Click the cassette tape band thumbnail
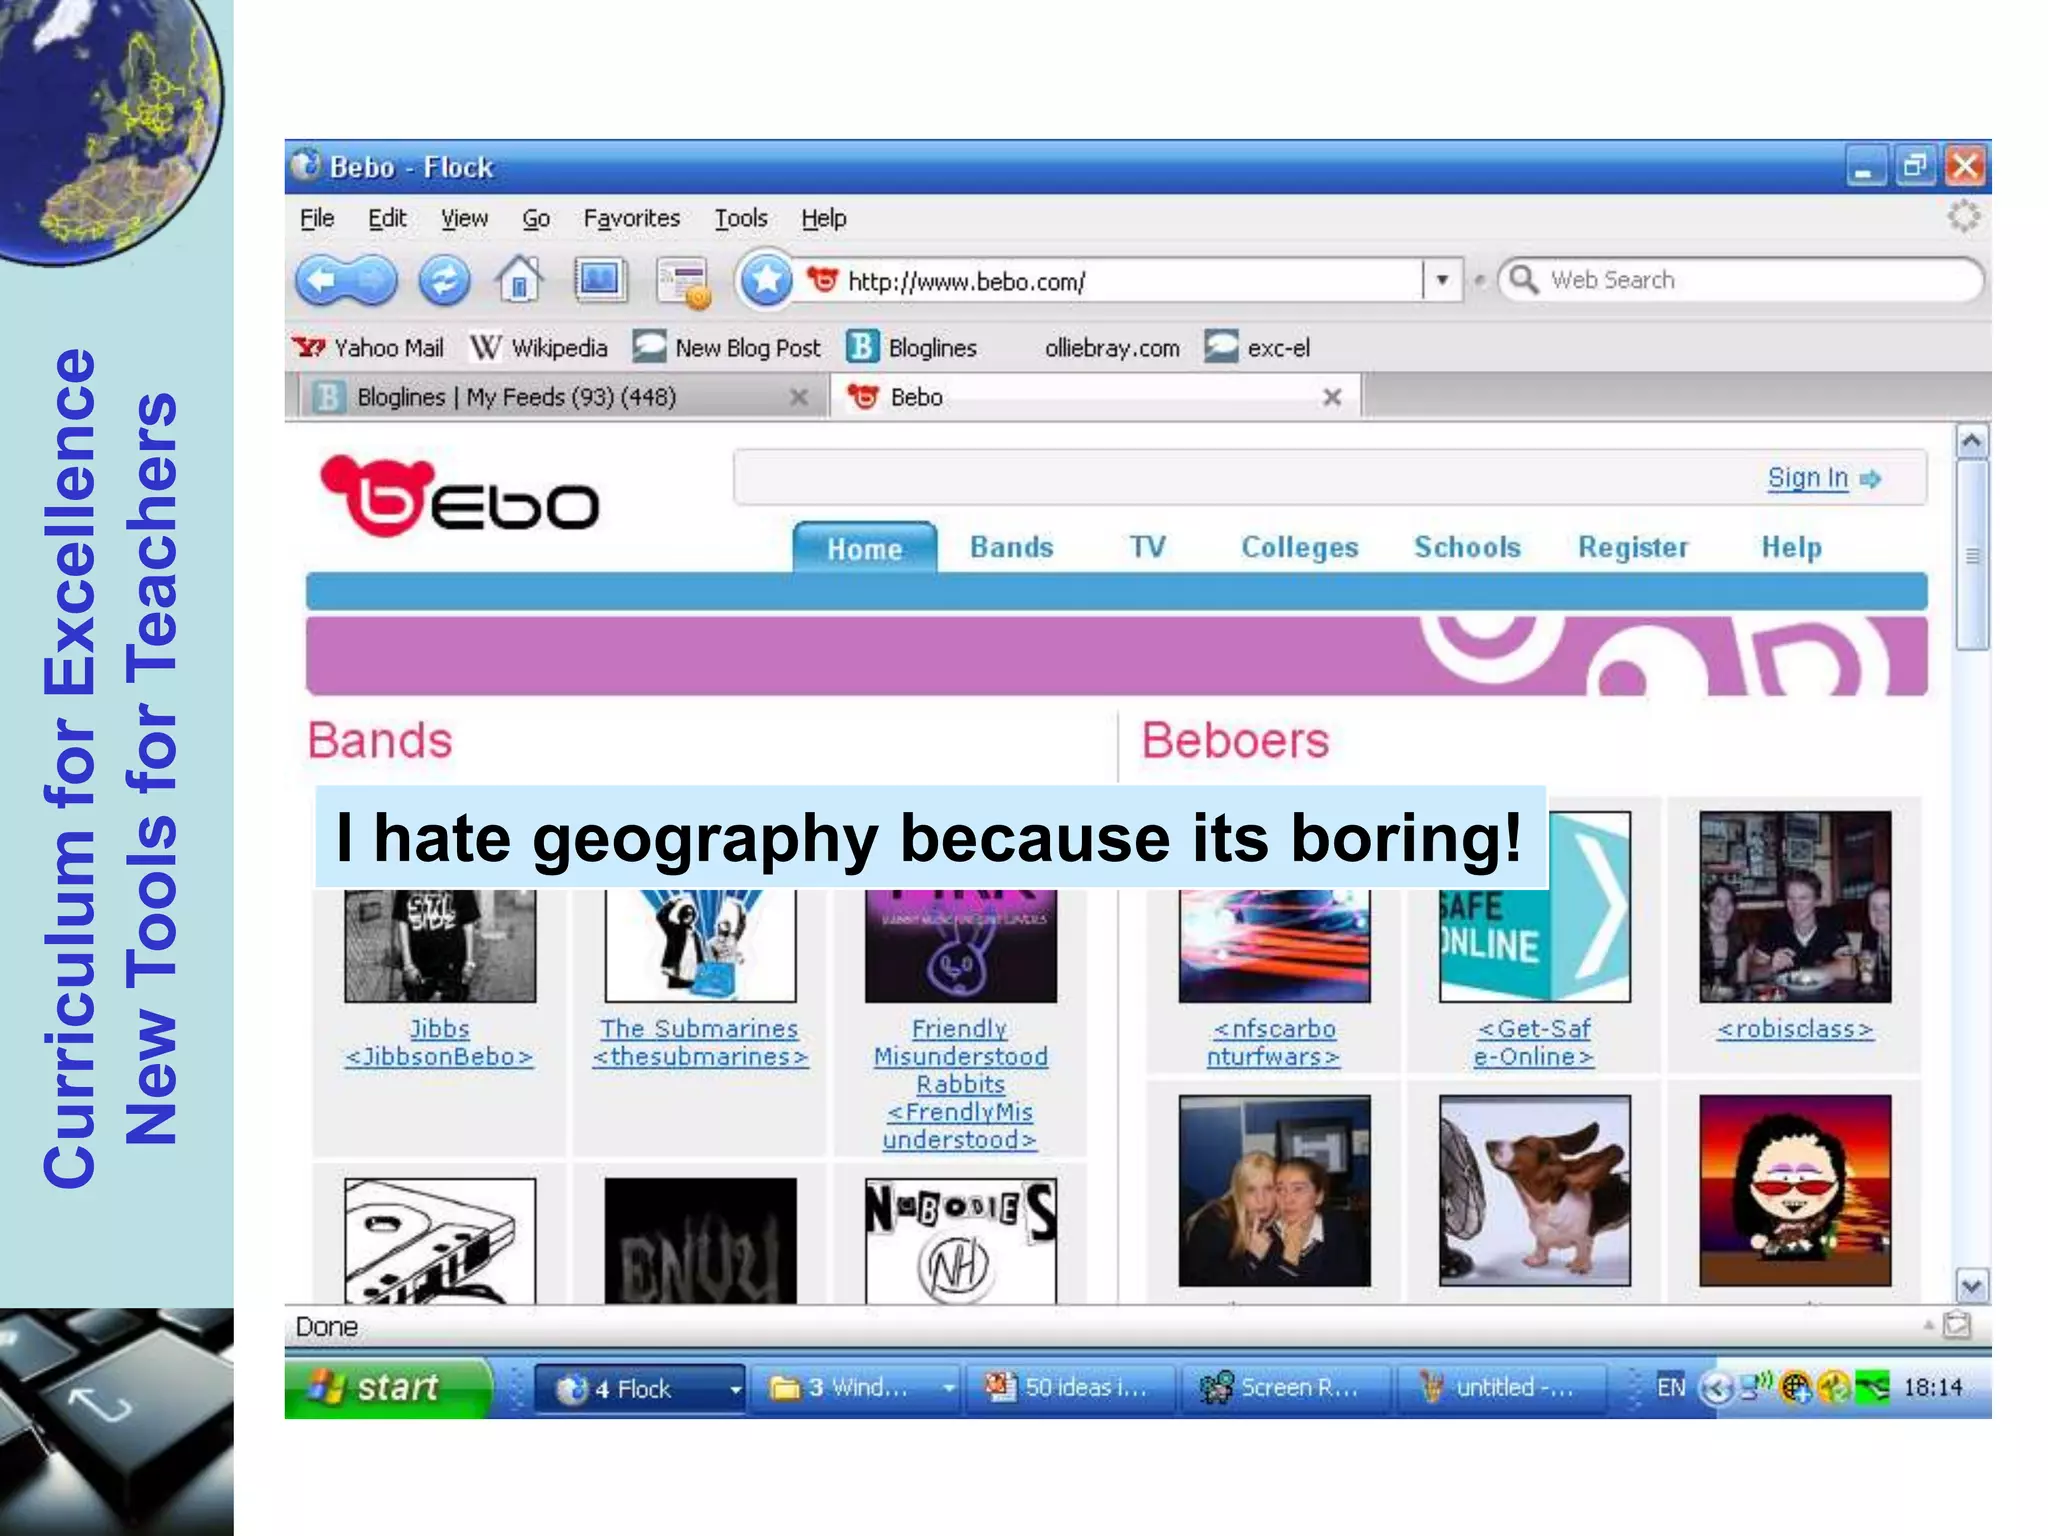 pyautogui.click(x=440, y=1241)
